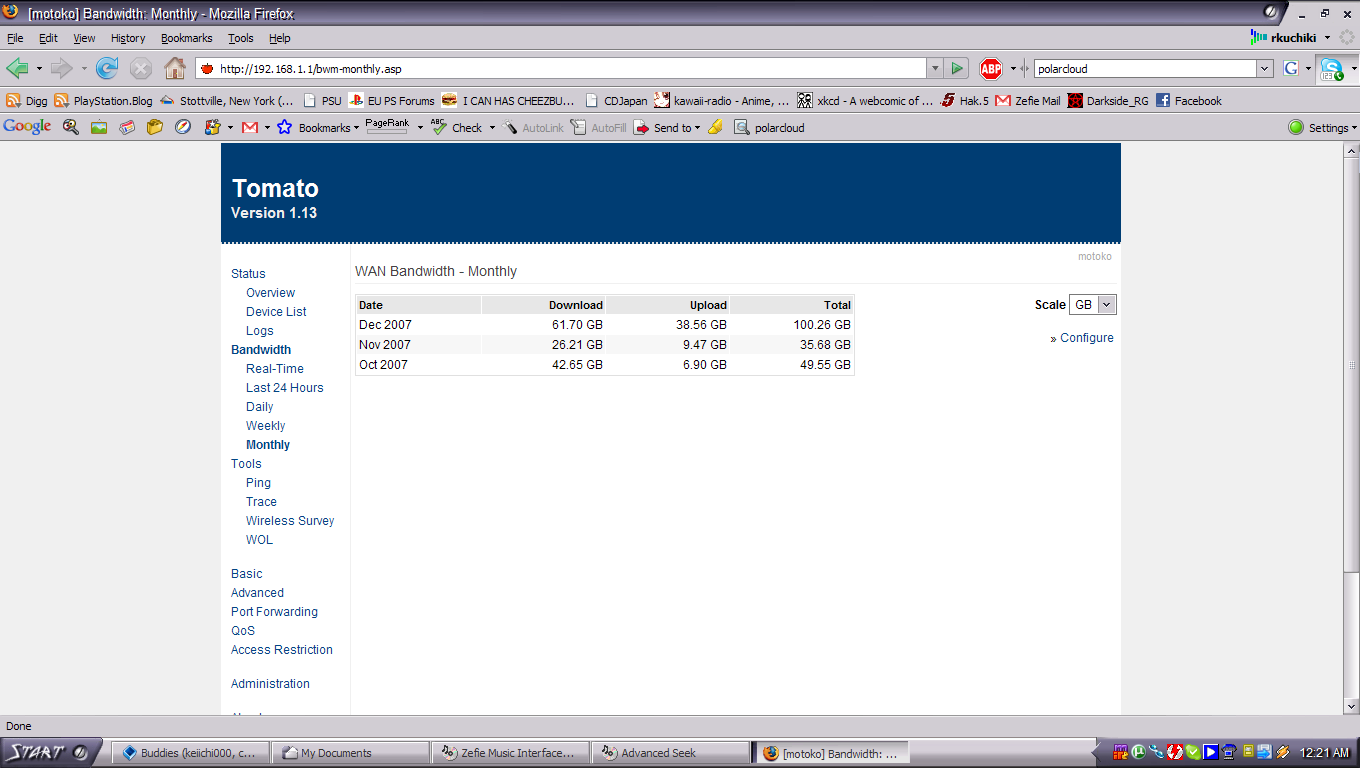Viewport: 1360px width, 768px height.
Task: Click the Adblock Plus ABP icon
Action: click(990, 69)
